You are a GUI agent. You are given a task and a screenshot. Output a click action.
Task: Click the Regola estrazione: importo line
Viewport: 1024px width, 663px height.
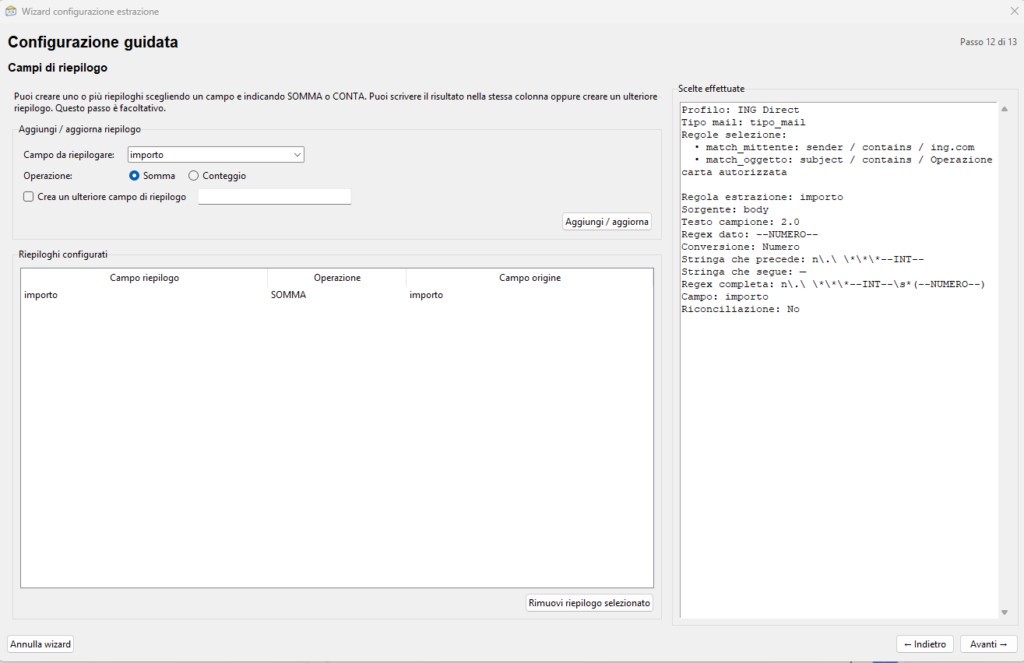point(762,197)
